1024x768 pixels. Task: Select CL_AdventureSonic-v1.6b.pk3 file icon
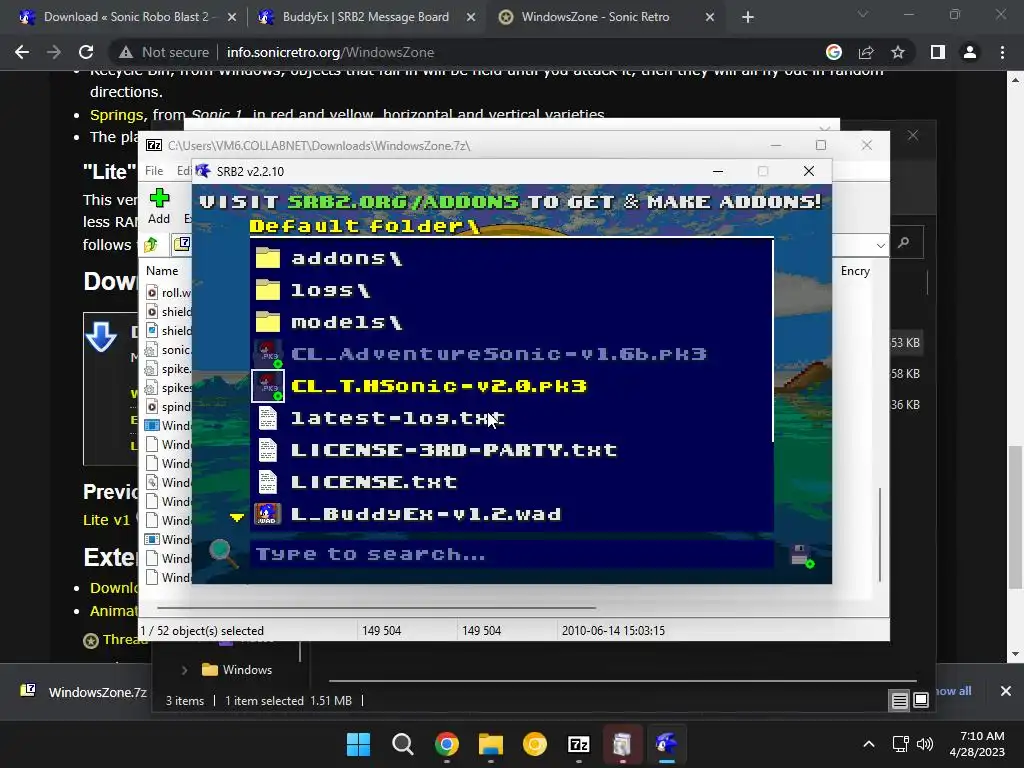pos(268,354)
